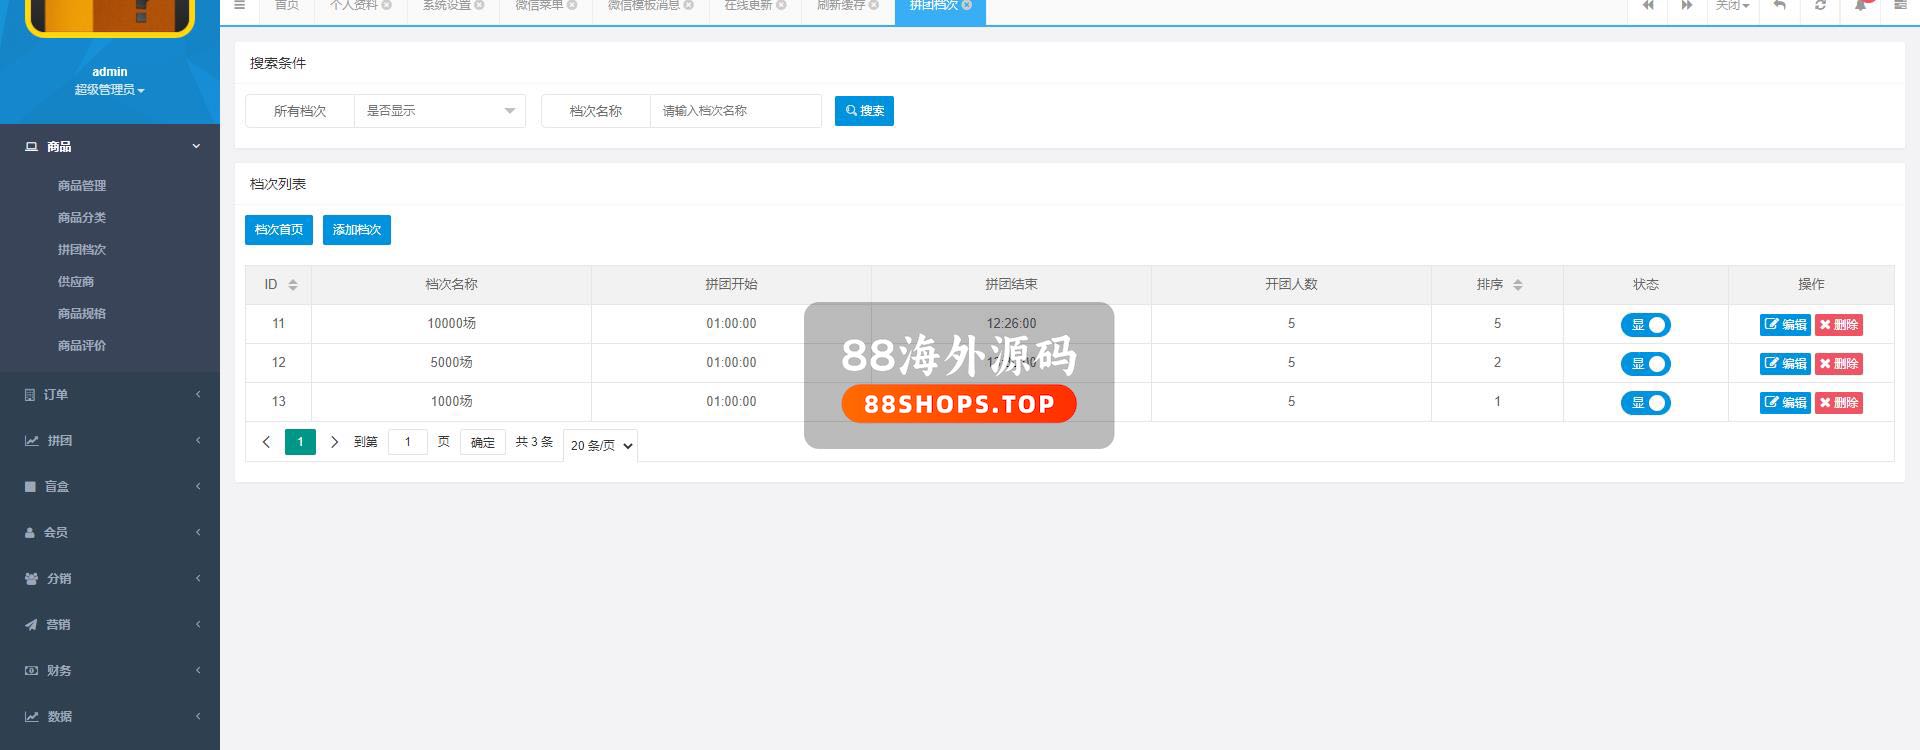This screenshot has width=1920, height=750.
Task: Toggle display status for 1000场 row
Action: click(x=1645, y=403)
